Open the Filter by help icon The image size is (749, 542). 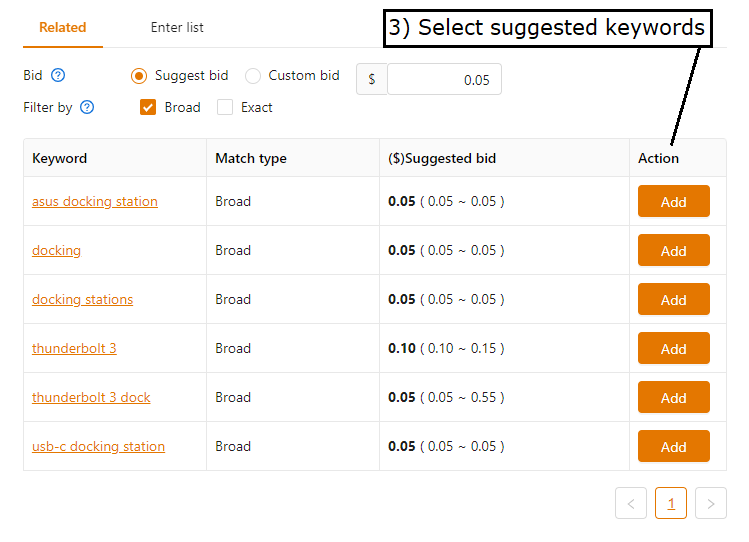pyautogui.click(x=87, y=107)
